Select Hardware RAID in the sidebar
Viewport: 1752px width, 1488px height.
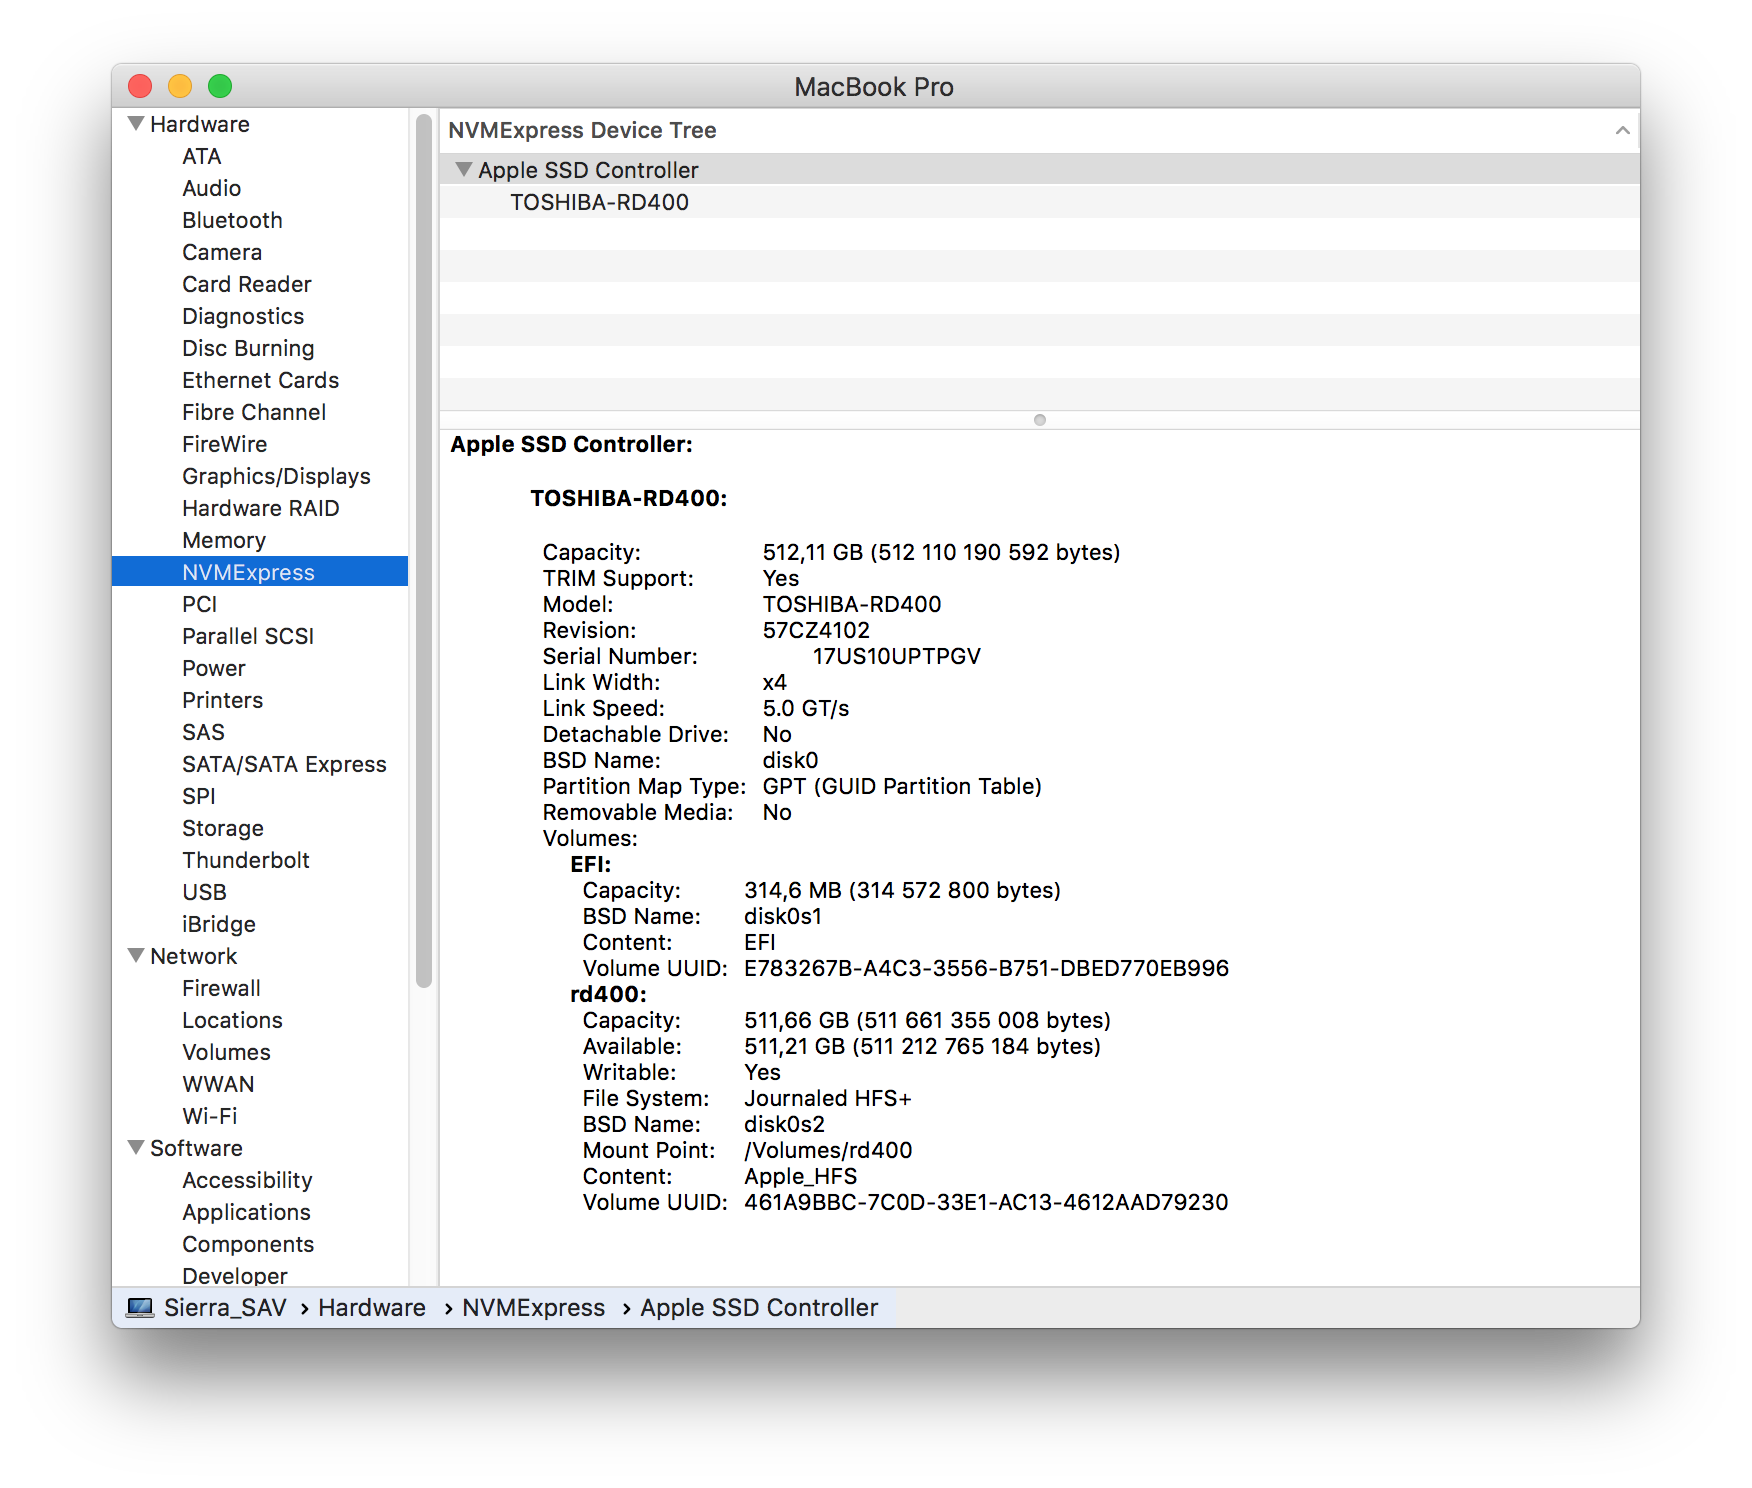261,508
